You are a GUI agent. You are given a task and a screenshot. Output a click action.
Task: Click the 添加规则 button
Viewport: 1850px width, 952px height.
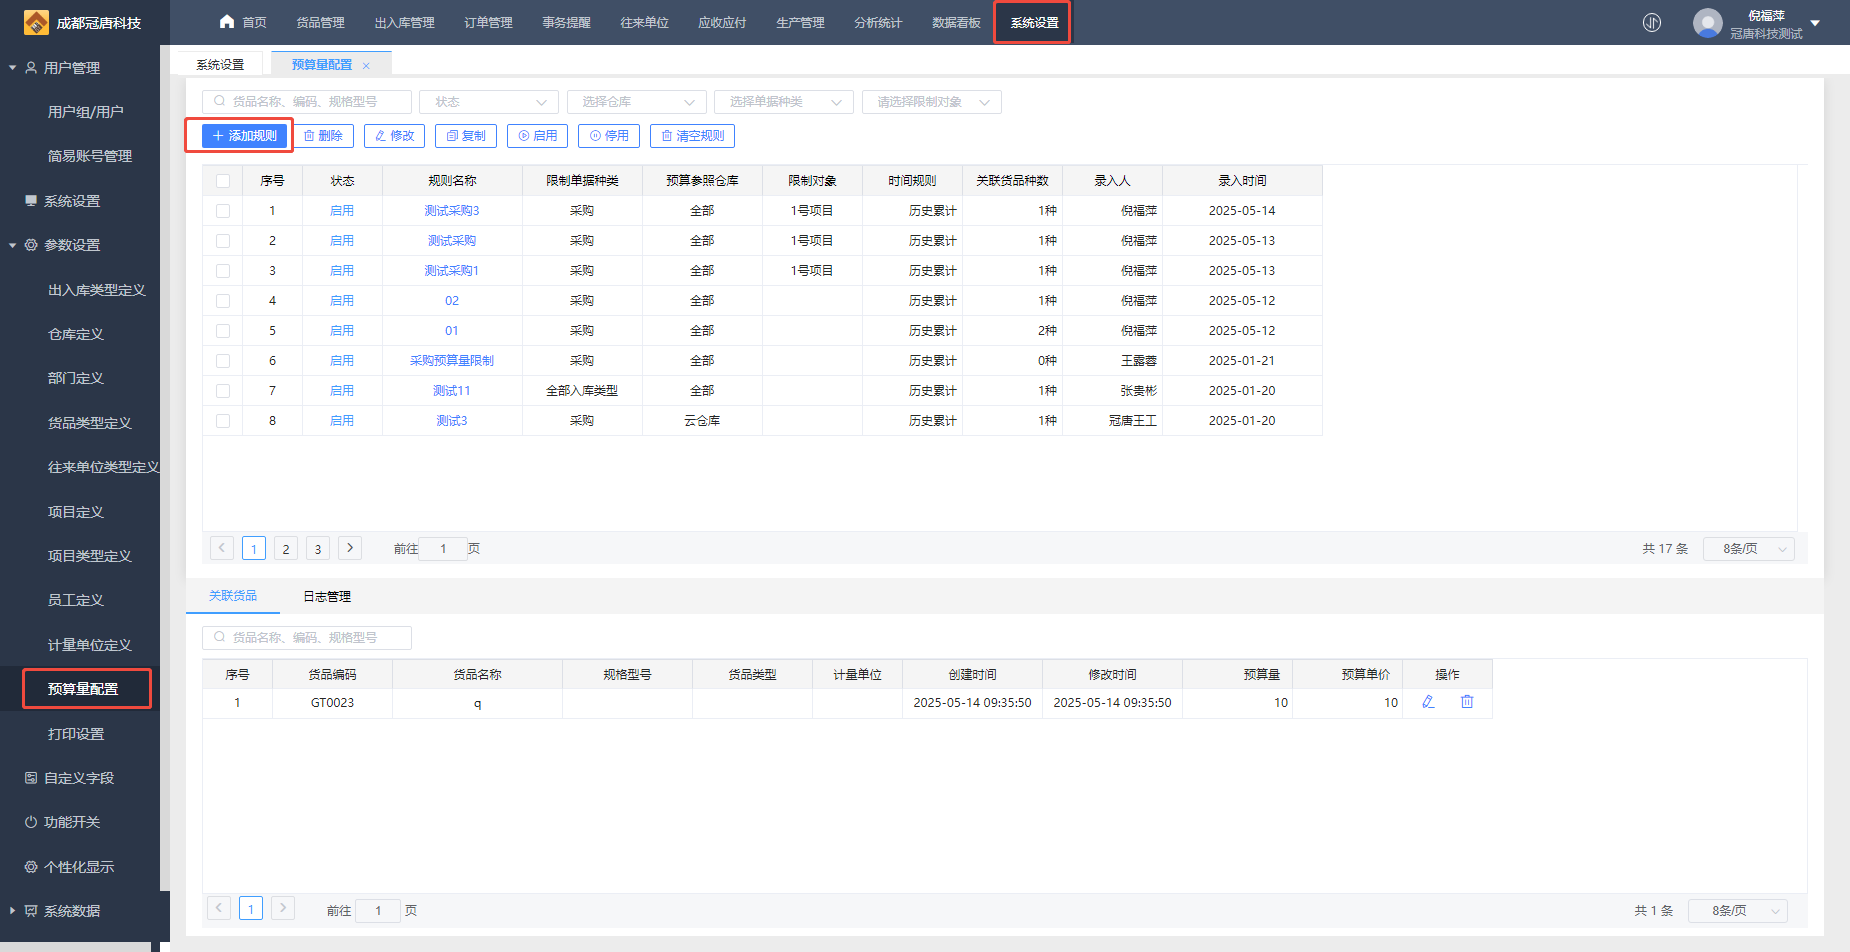[245, 136]
